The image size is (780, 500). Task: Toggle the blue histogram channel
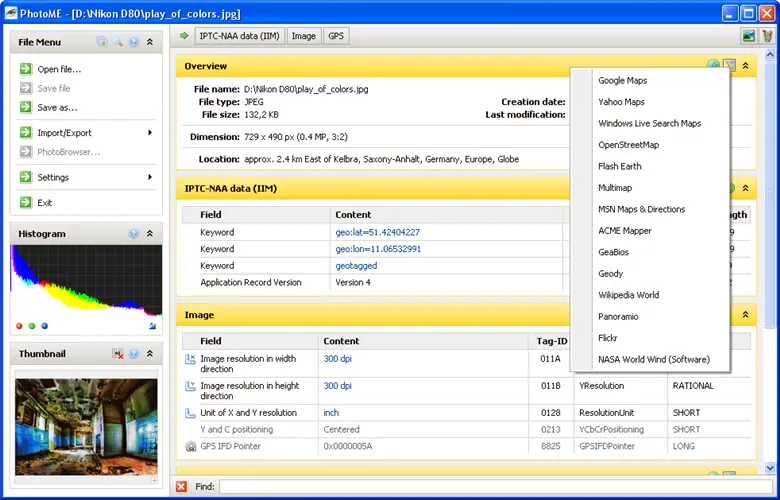click(x=44, y=326)
